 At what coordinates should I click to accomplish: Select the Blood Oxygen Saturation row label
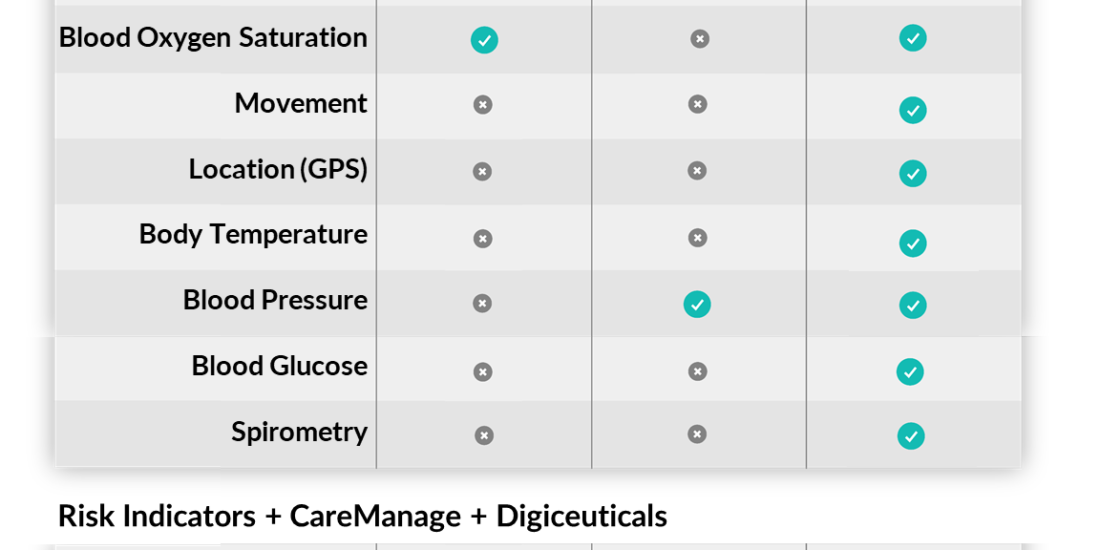[x=213, y=38]
